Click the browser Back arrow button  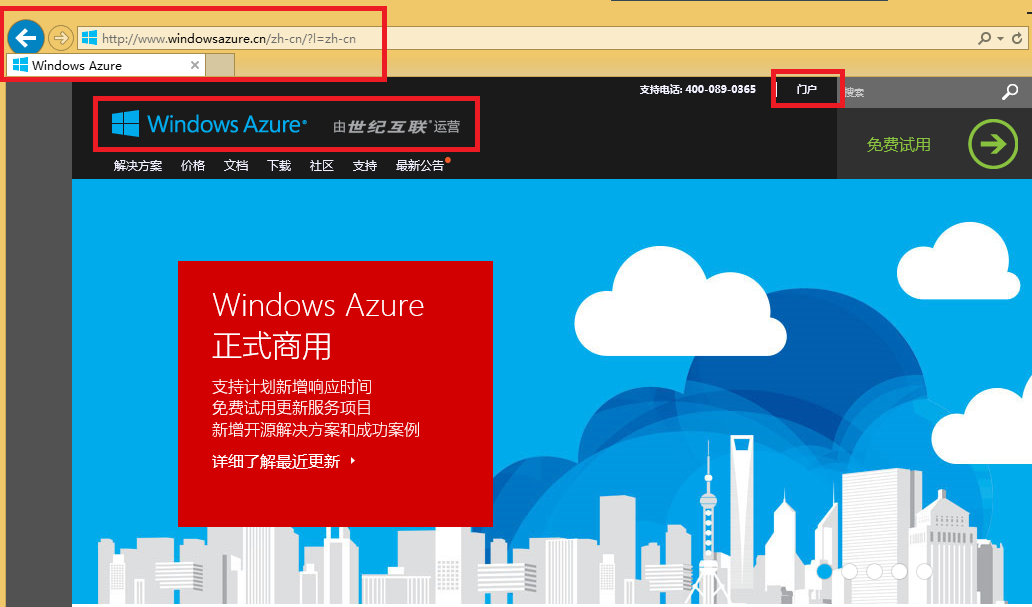(x=26, y=38)
